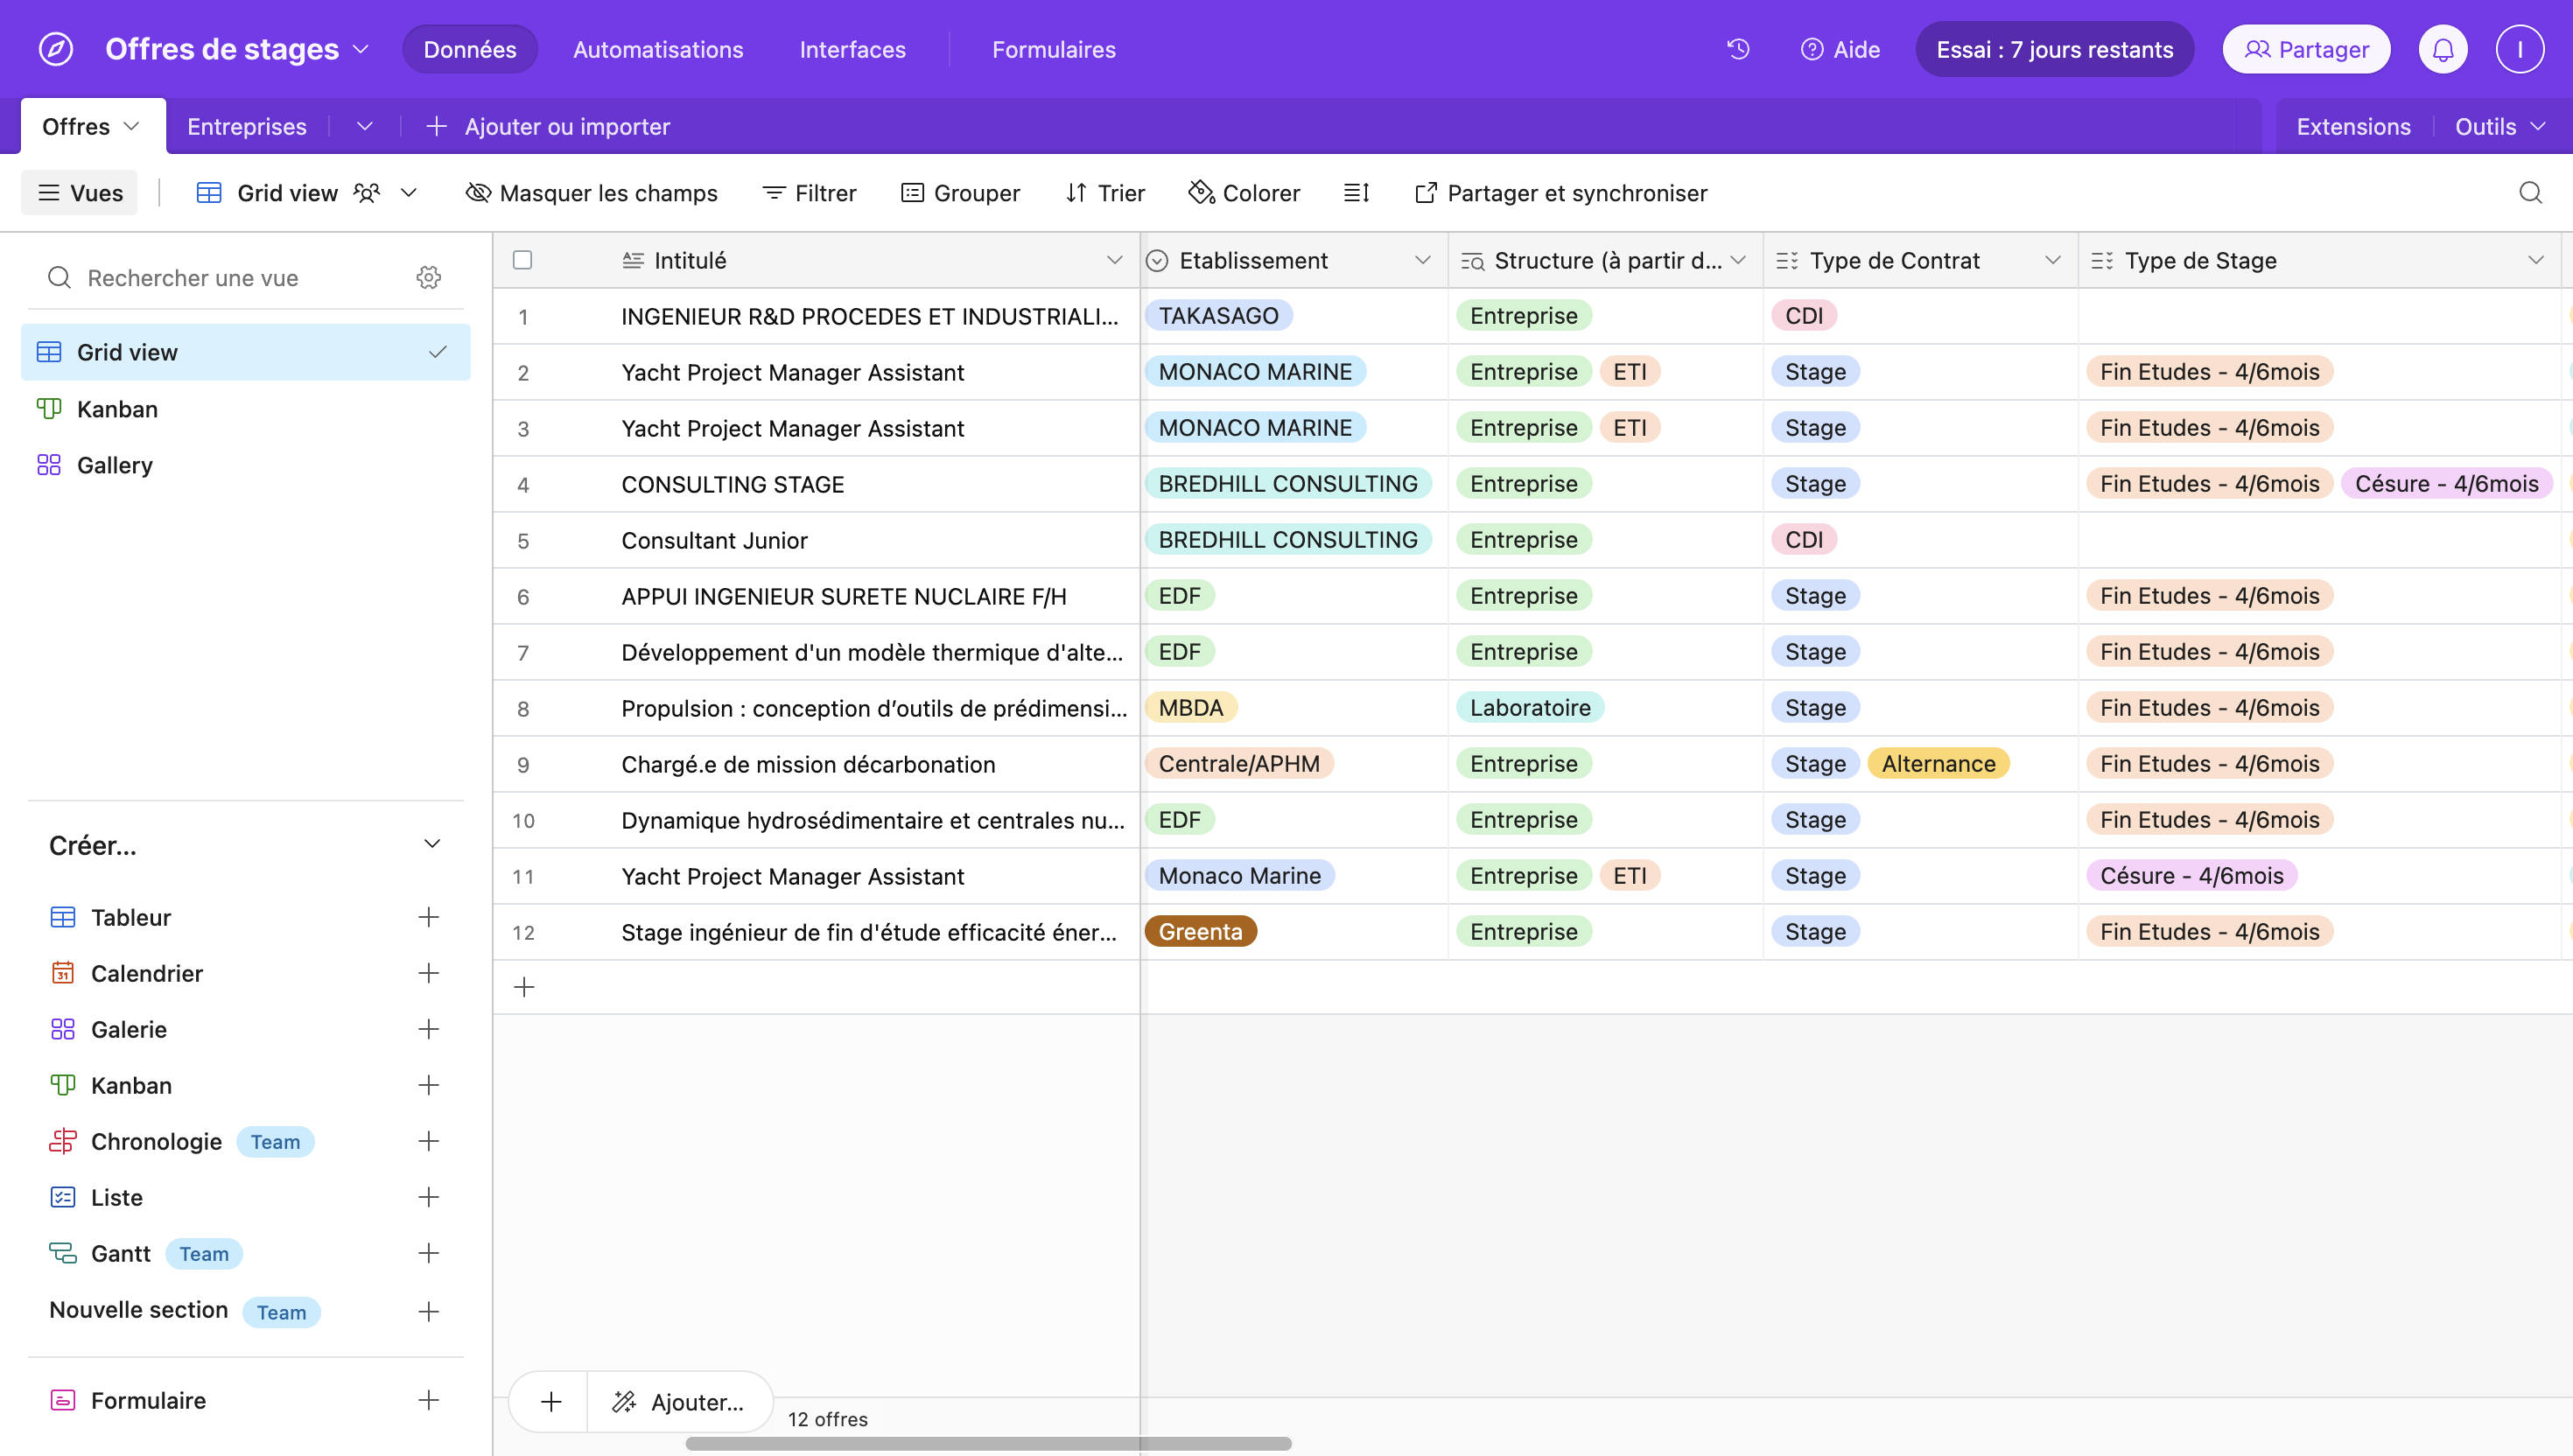Tick the select-all rows checkbox
2573x1456 pixels.
tap(522, 260)
